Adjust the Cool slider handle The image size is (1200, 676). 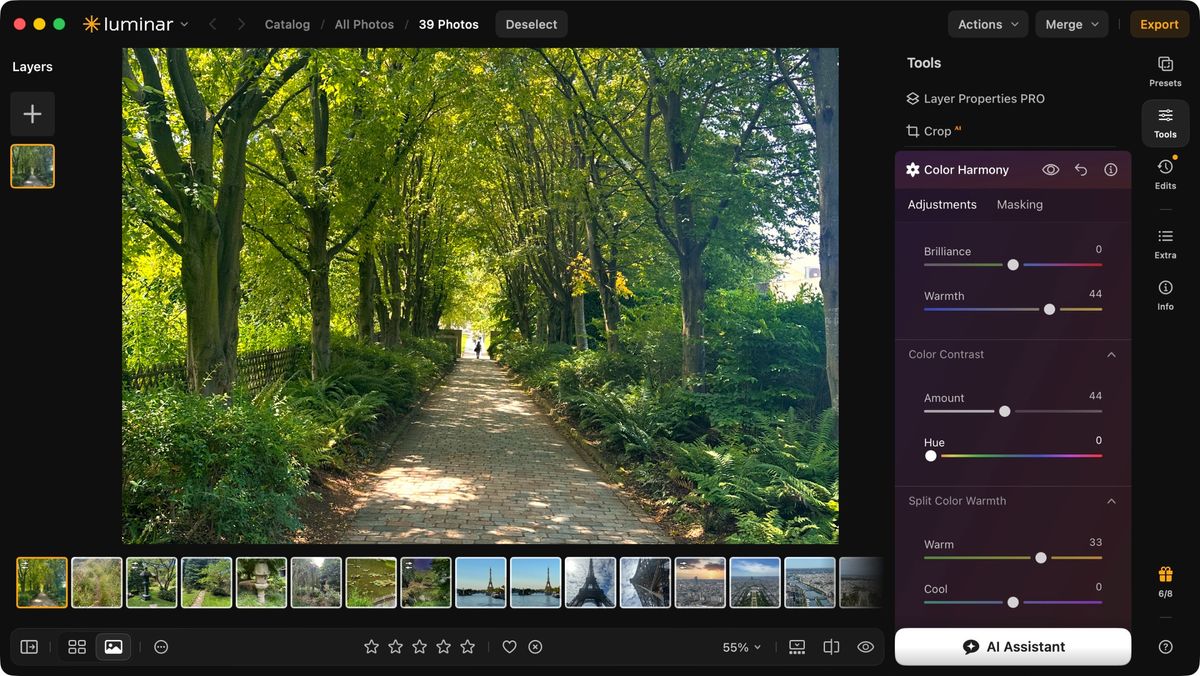click(x=1013, y=602)
